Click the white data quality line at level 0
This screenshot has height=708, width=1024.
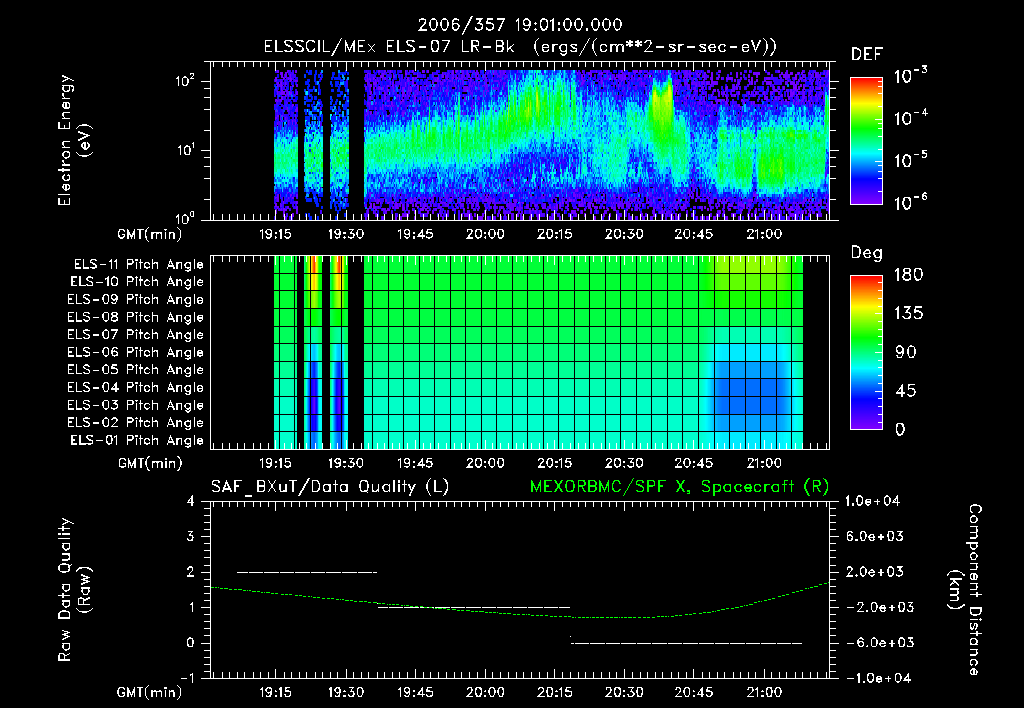(686, 643)
